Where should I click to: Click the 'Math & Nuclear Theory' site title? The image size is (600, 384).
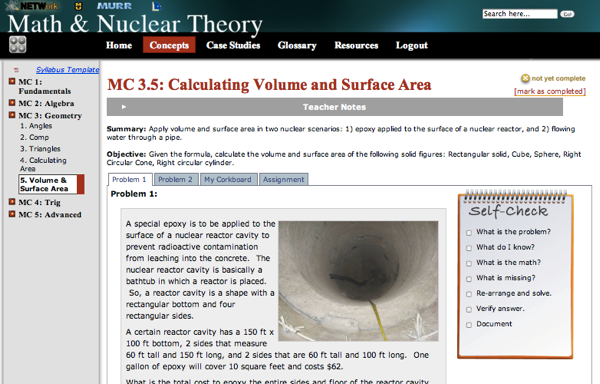[x=135, y=24]
